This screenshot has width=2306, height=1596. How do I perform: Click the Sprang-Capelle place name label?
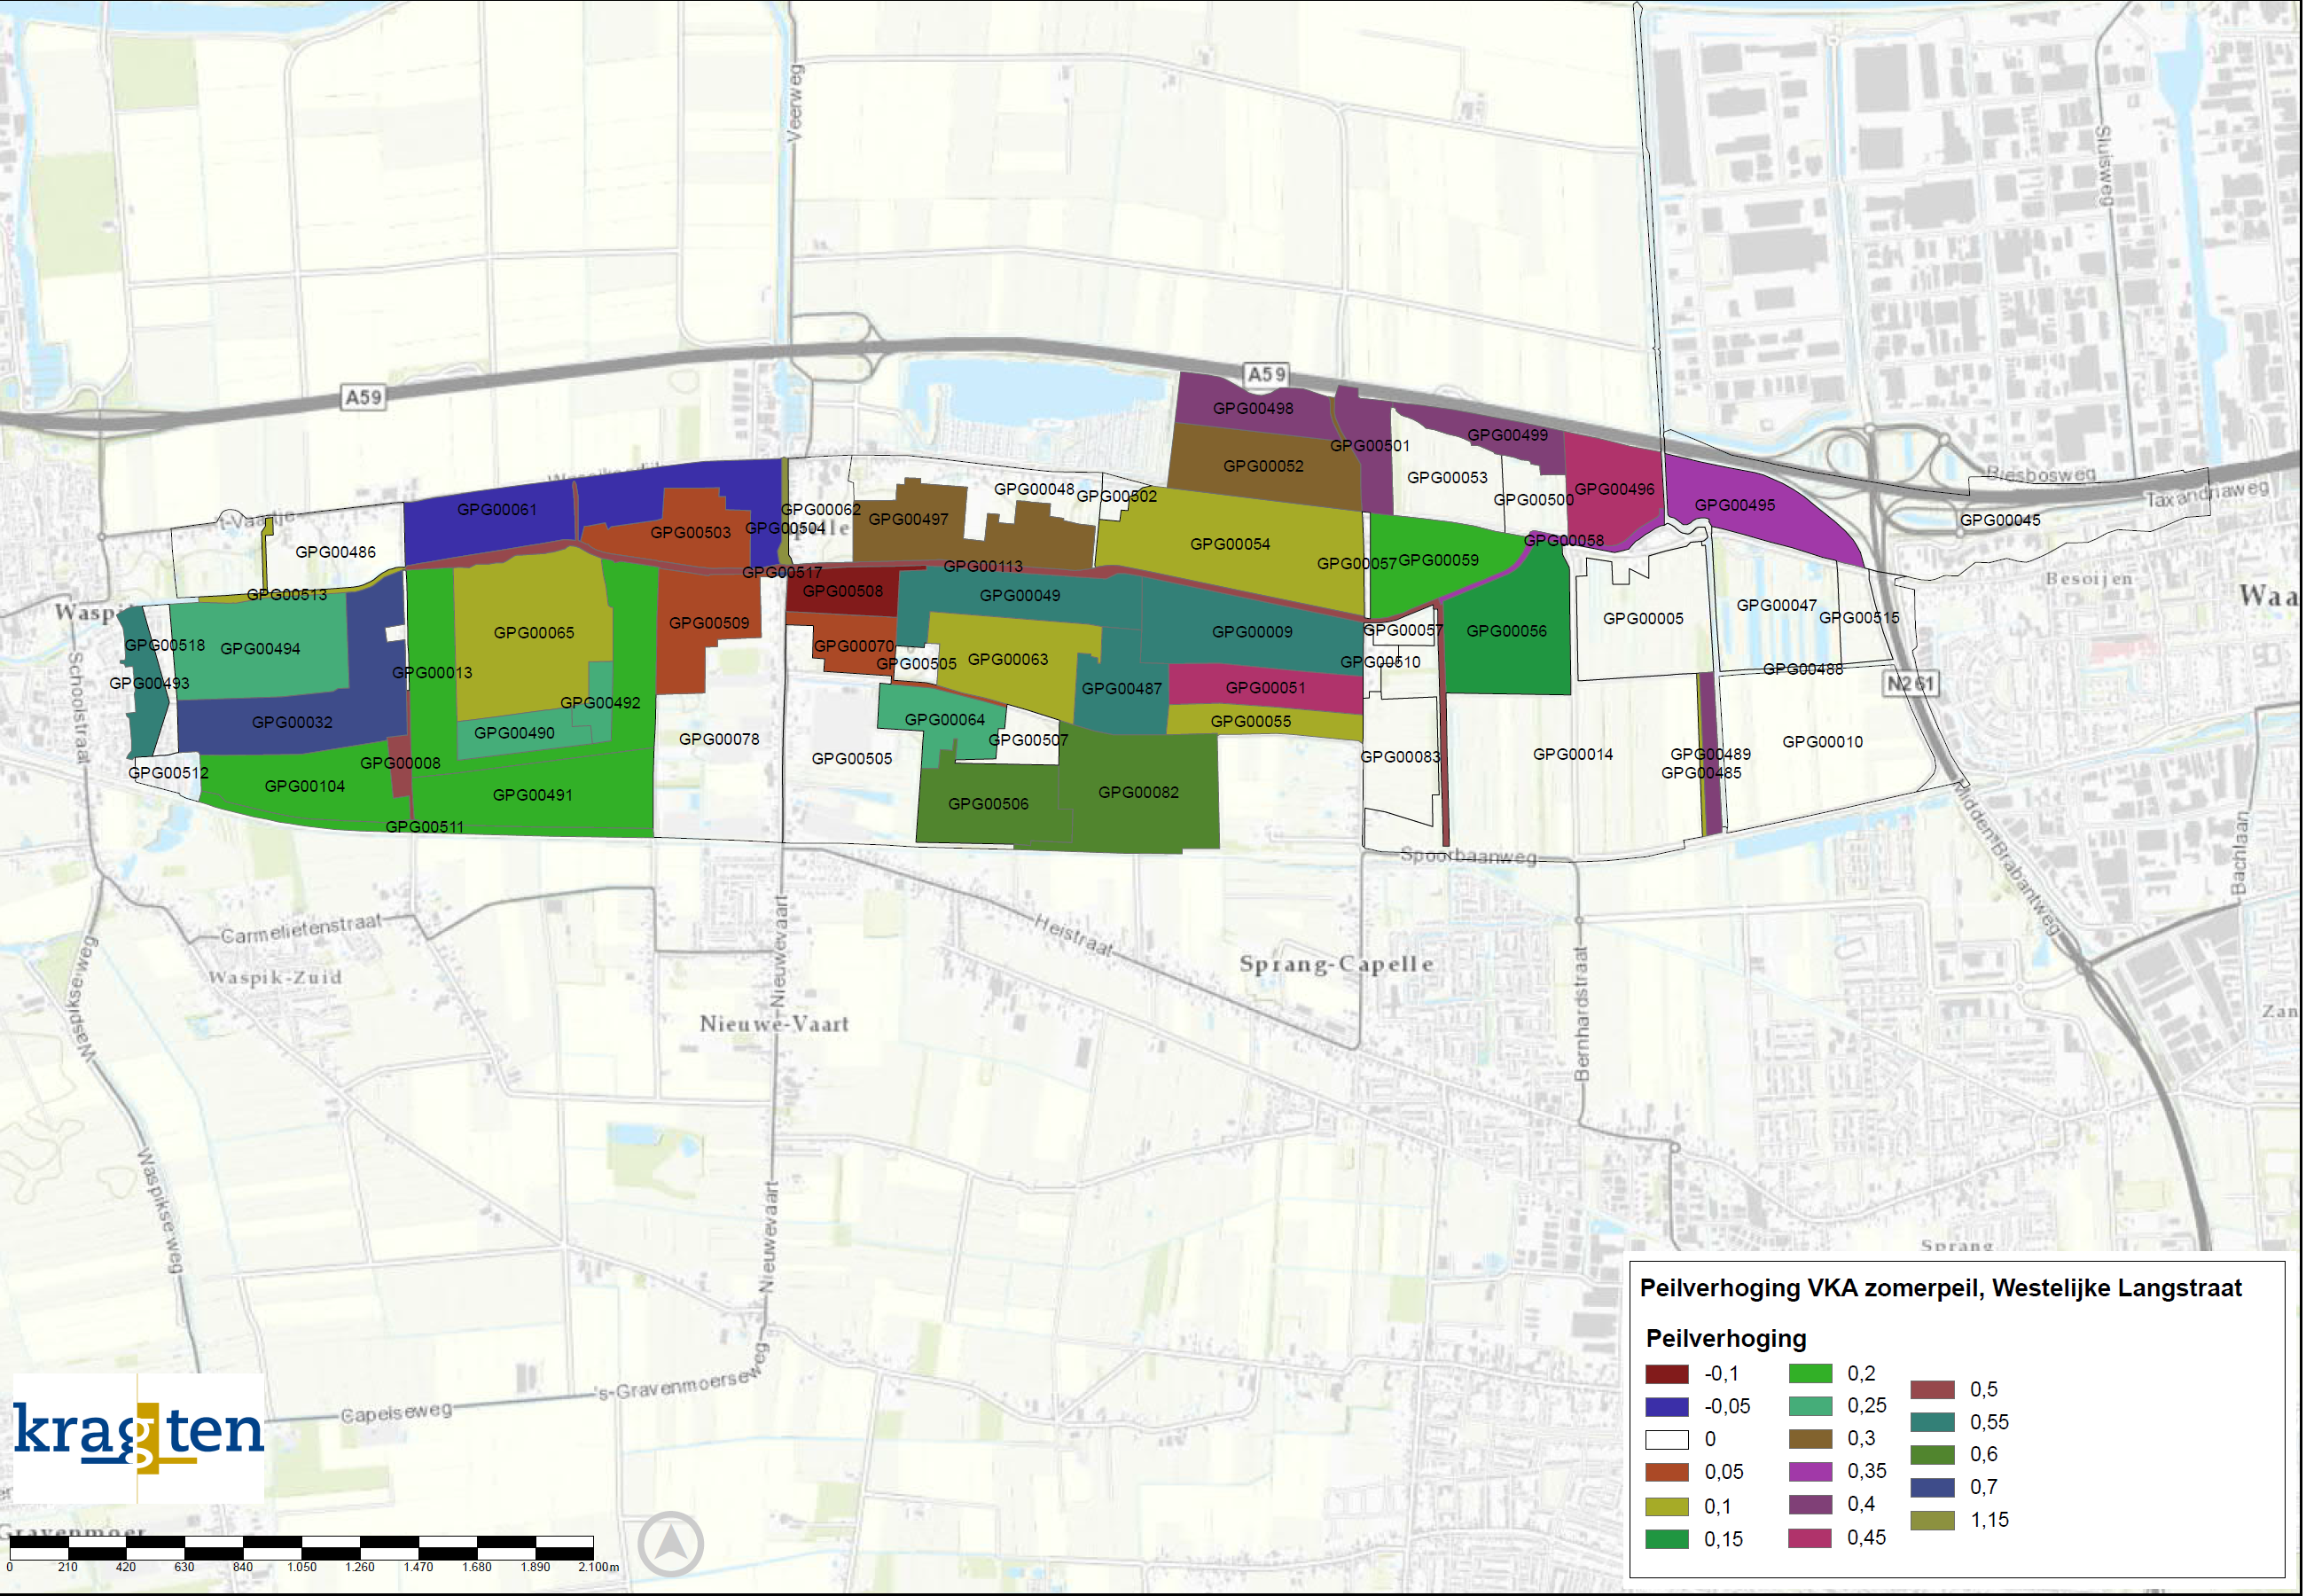(1337, 965)
